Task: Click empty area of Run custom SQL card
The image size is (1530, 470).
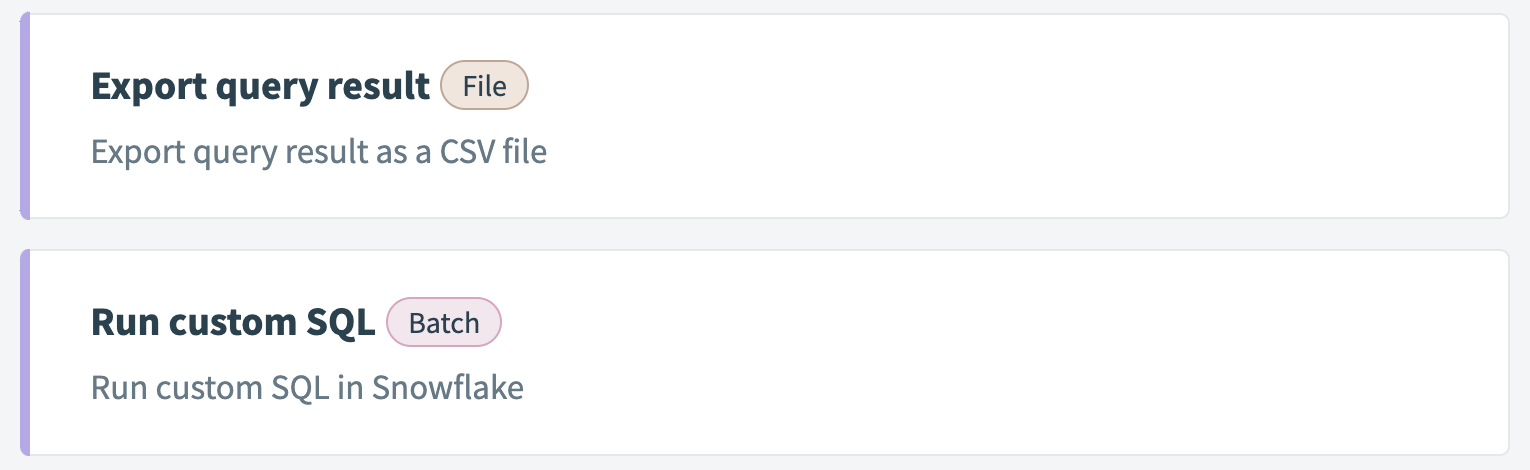Action: [1000, 352]
